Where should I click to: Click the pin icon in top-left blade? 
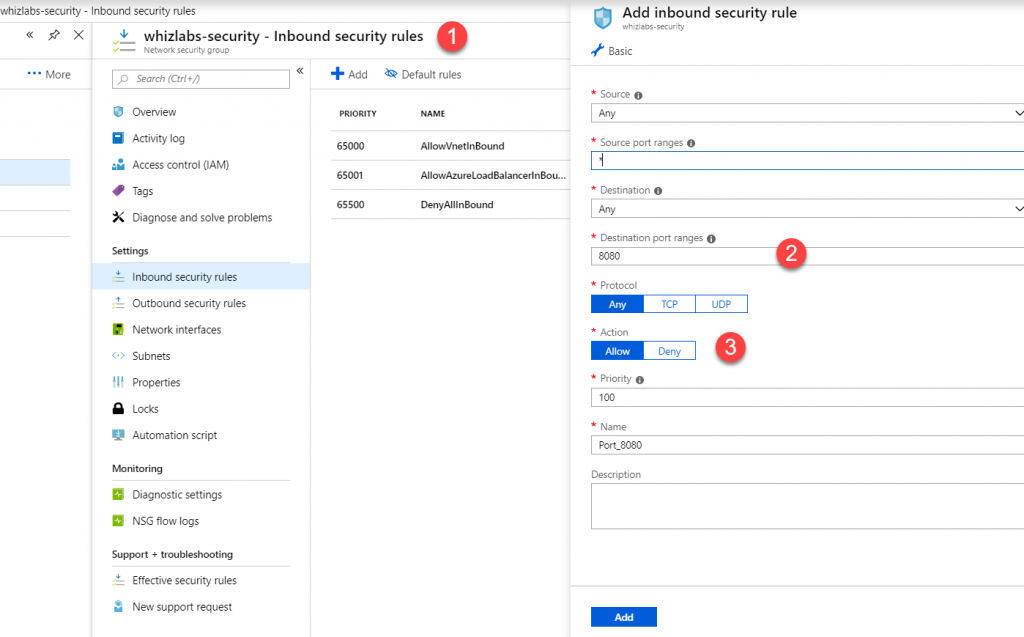coord(54,35)
